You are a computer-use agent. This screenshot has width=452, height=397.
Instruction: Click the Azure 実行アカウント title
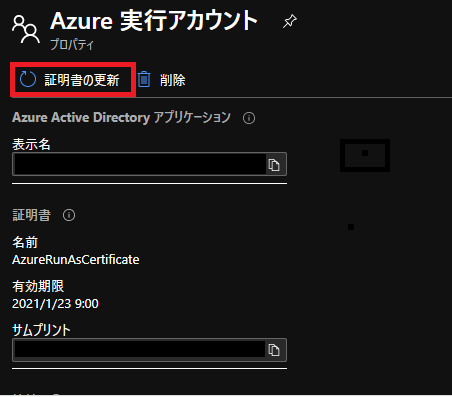[154, 21]
